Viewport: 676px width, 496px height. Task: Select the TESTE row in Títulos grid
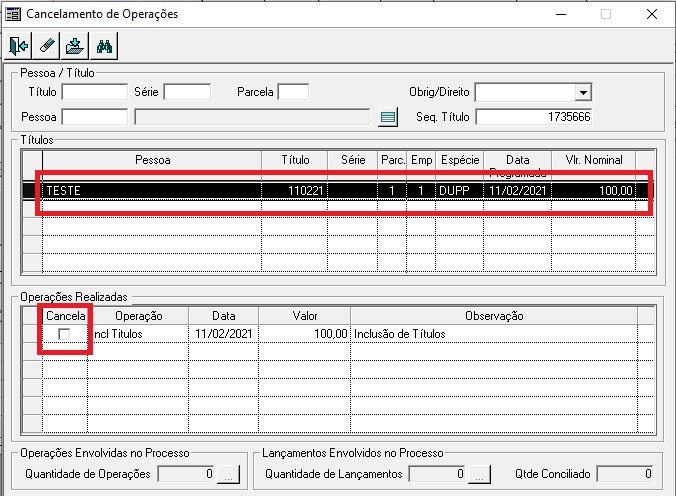point(338,190)
